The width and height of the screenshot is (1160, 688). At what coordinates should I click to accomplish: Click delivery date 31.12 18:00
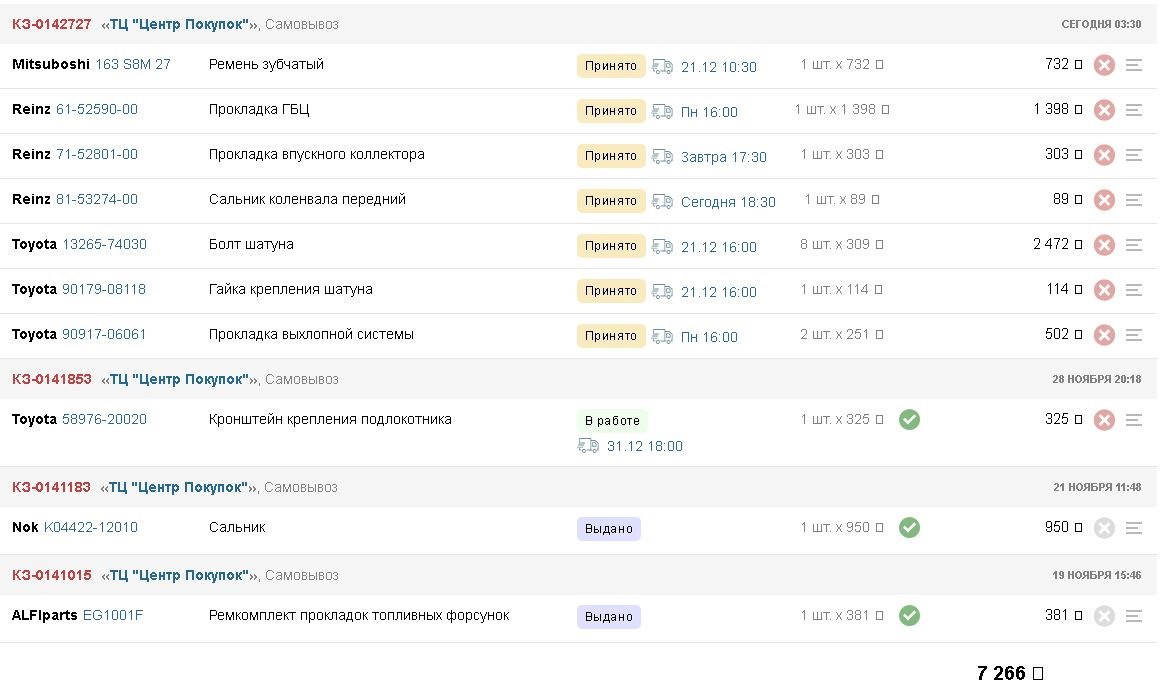pos(644,446)
